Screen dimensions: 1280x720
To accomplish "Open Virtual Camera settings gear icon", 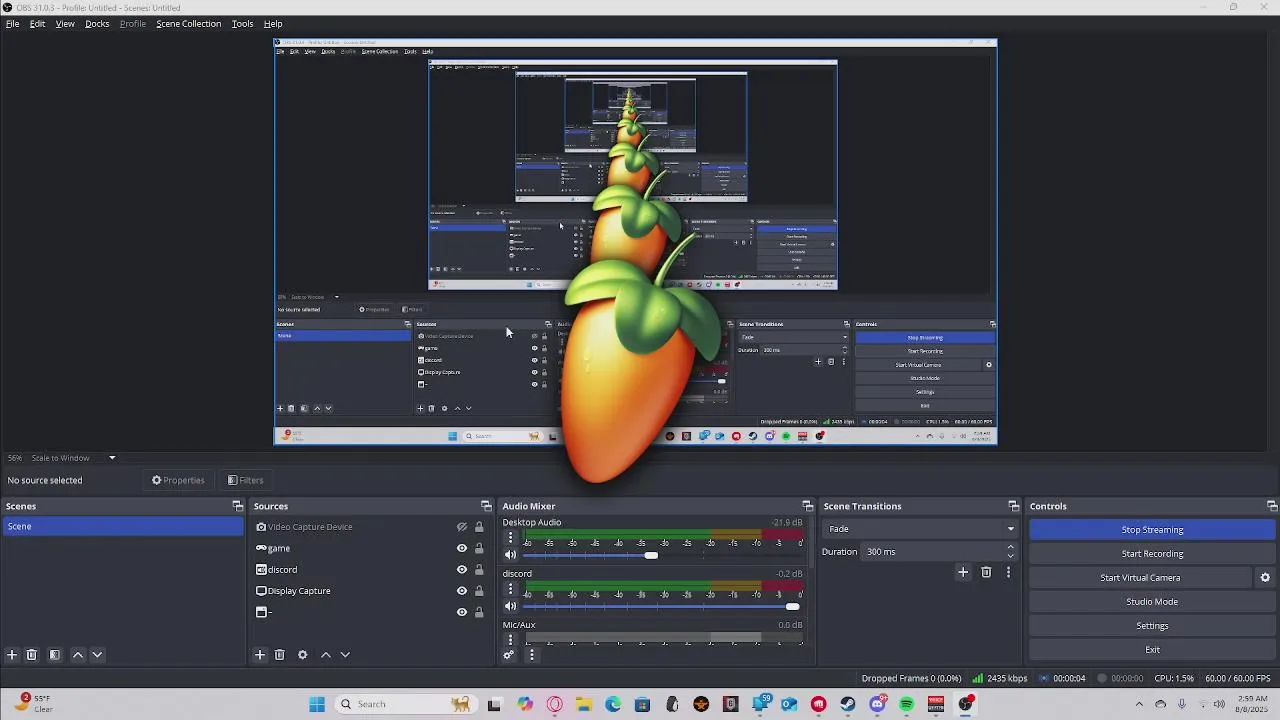I will [1265, 578].
